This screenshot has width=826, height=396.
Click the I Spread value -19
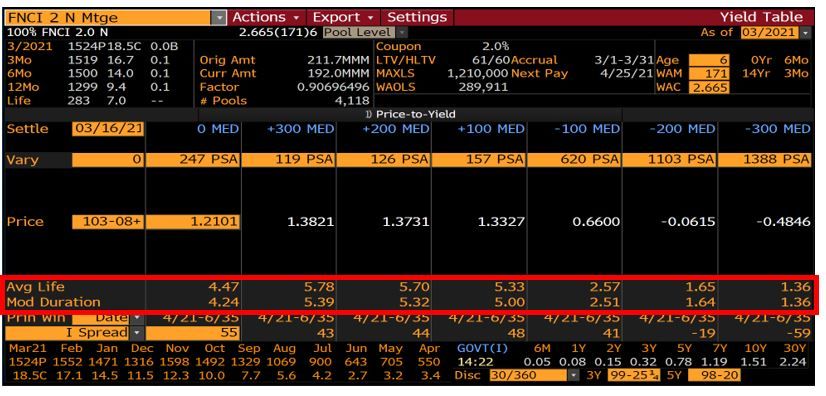pyautogui.click(x=704, y=333)
